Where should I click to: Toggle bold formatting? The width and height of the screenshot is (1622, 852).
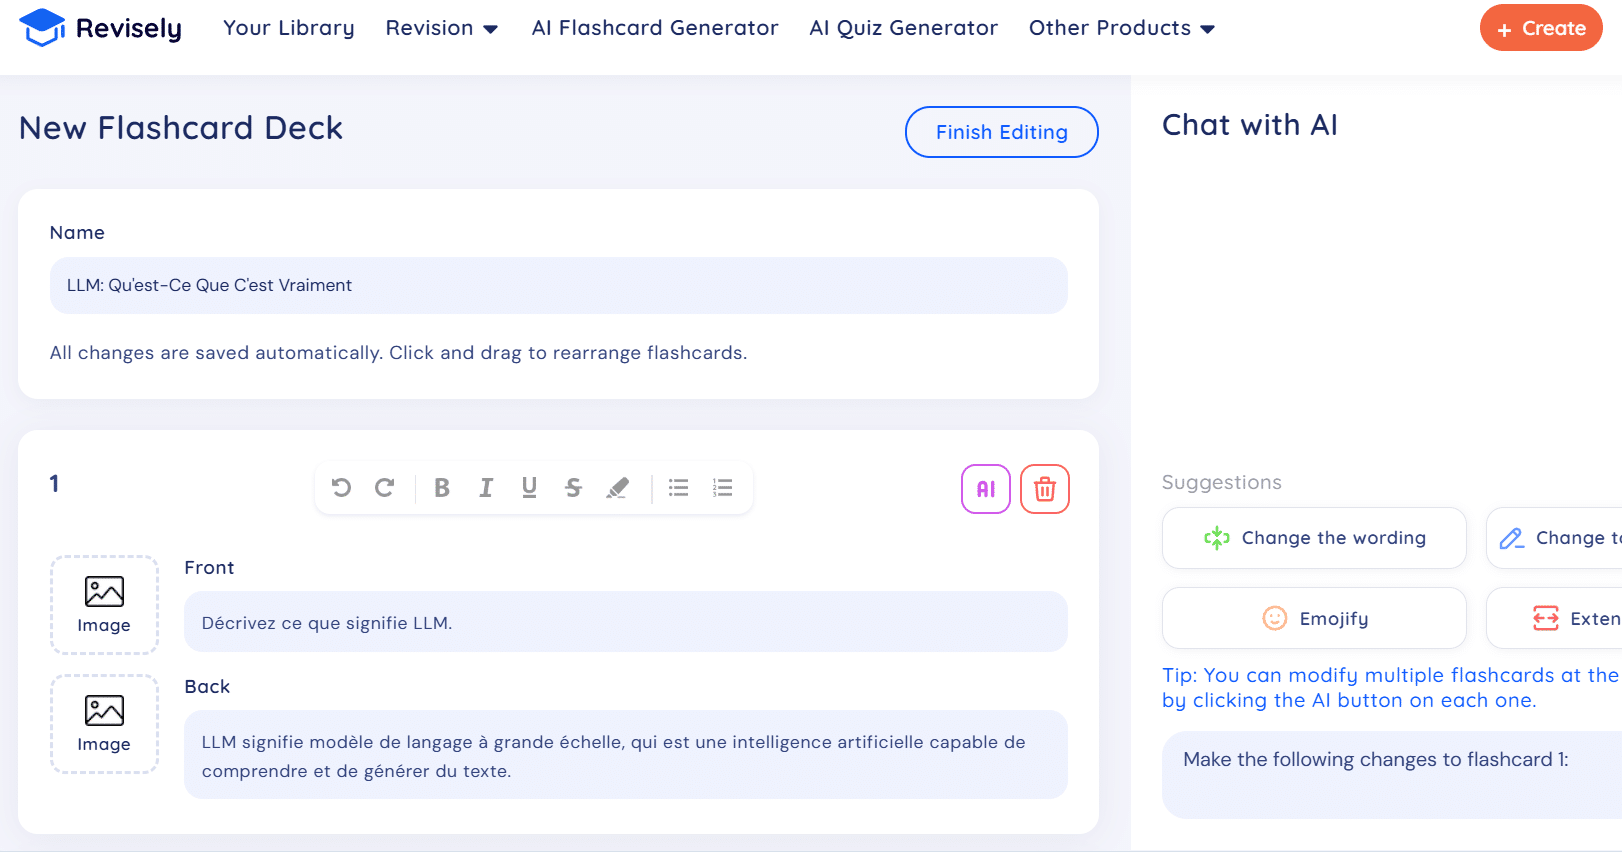[441, 488]
